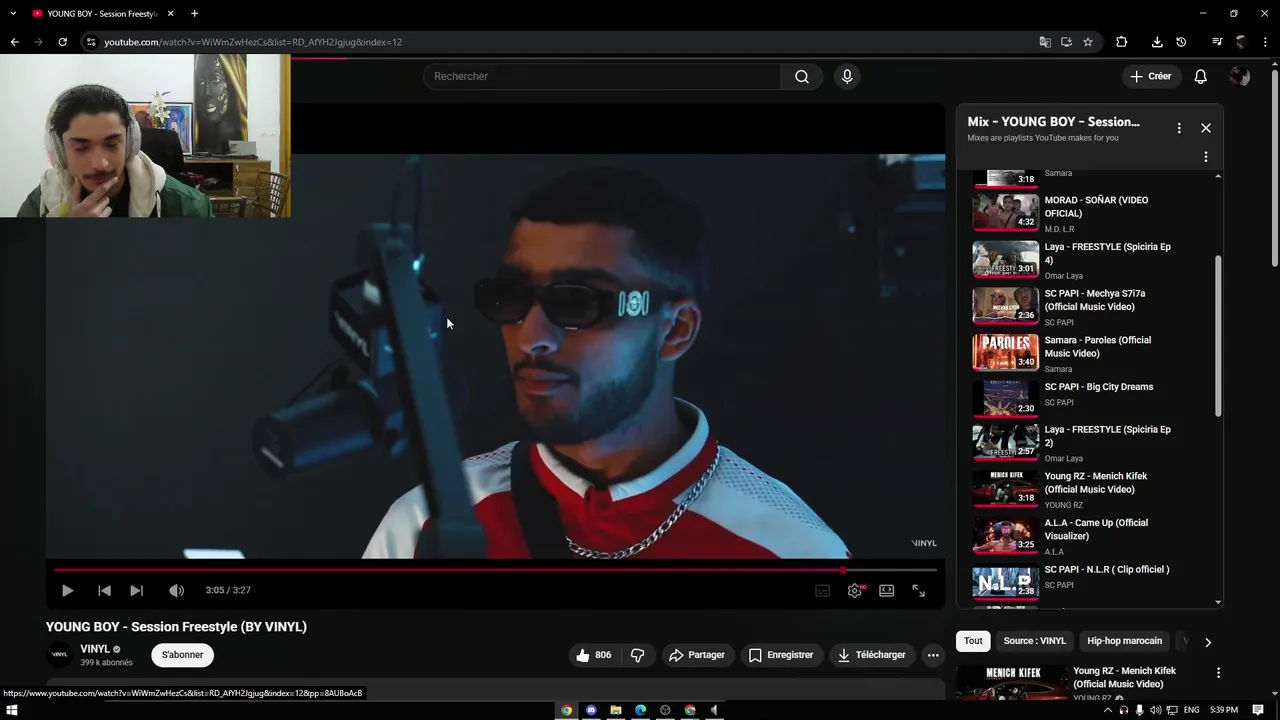Open more actions ellipsis below the video
1280x720 pixels.
[933, 655]
